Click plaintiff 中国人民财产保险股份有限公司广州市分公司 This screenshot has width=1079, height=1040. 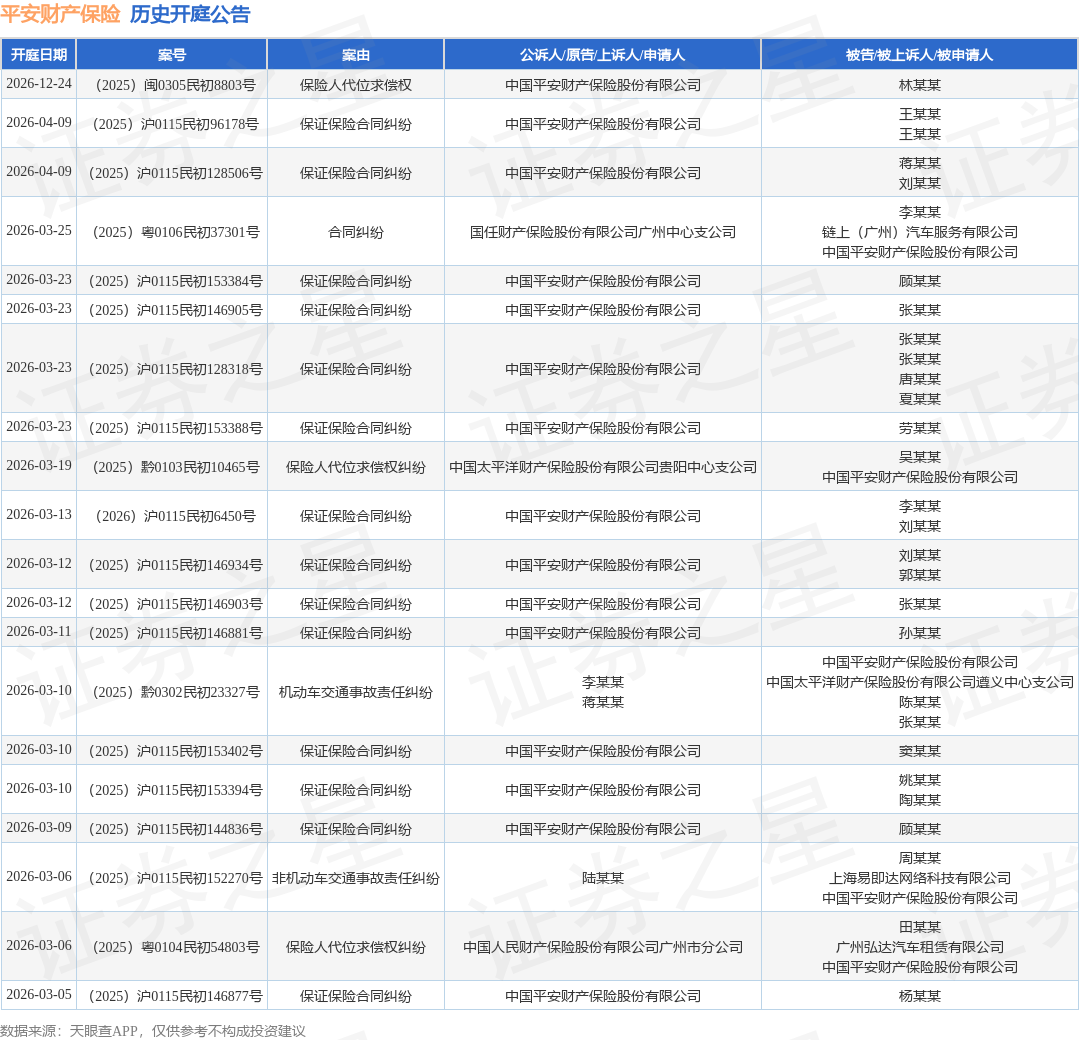tap(603, 948)
